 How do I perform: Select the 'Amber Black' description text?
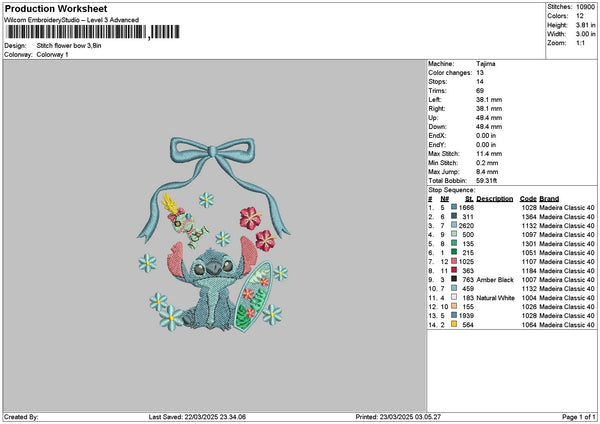[495, 280]
